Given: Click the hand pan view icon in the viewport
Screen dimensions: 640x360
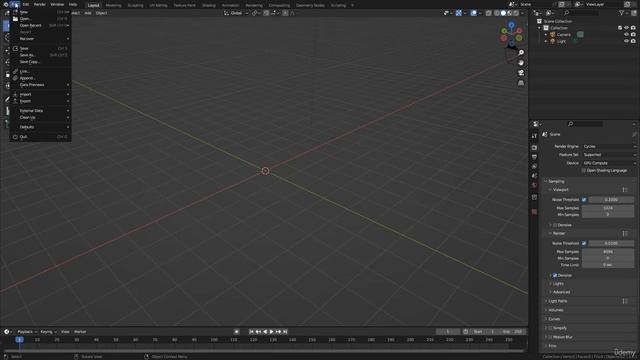Looking at the screenshot, I should pyautogui.click(x=521, y=63).
